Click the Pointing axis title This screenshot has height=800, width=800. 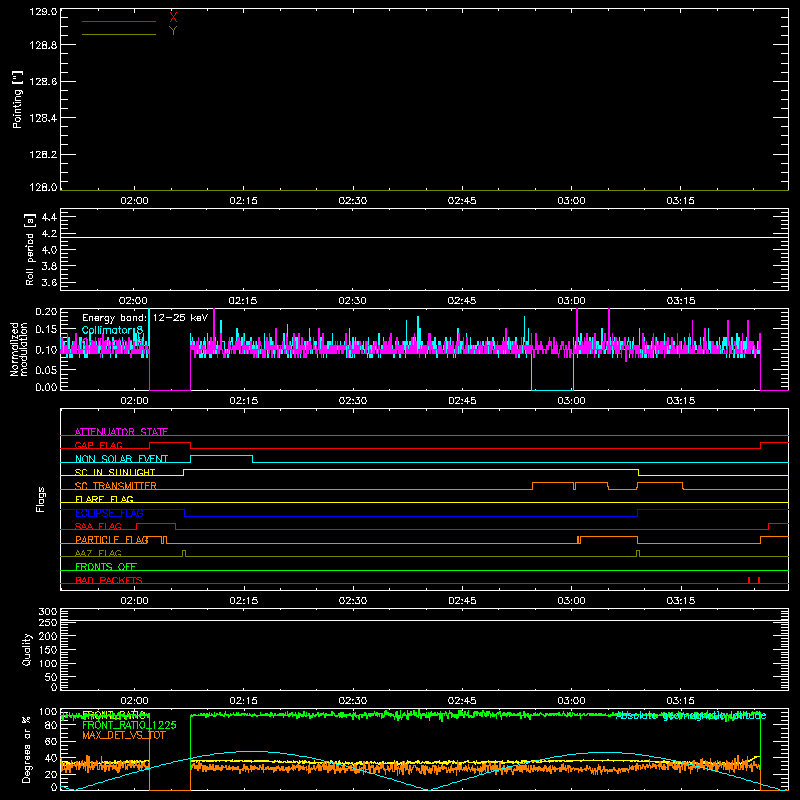coord(17,99)
